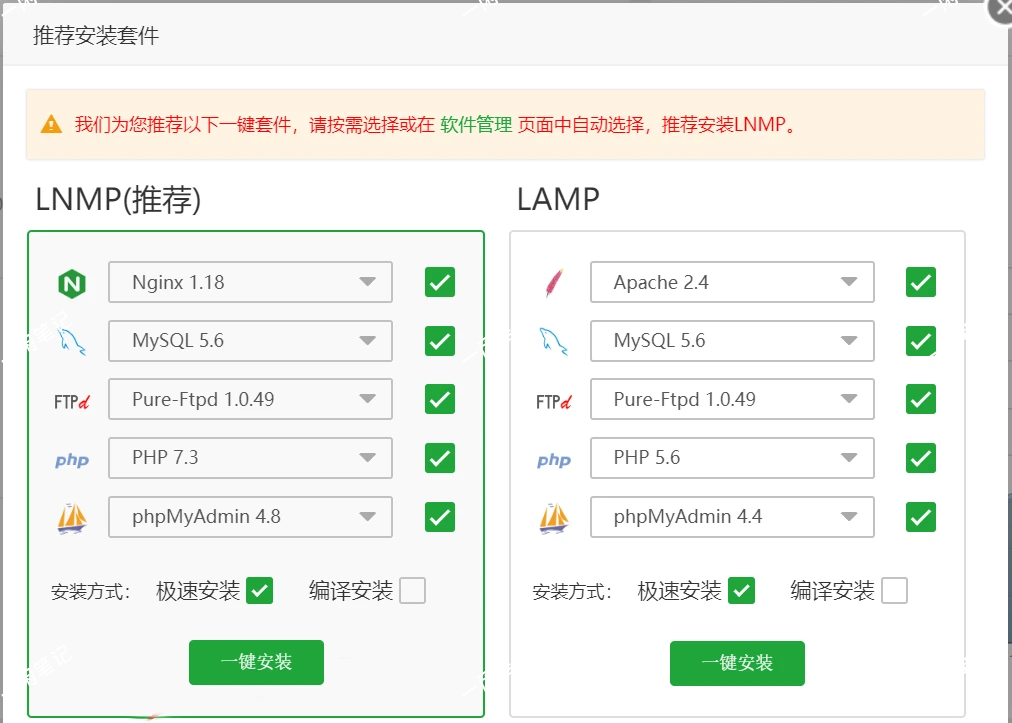Click the PHP logo in LAMP panel

click(x=553, y=460)
